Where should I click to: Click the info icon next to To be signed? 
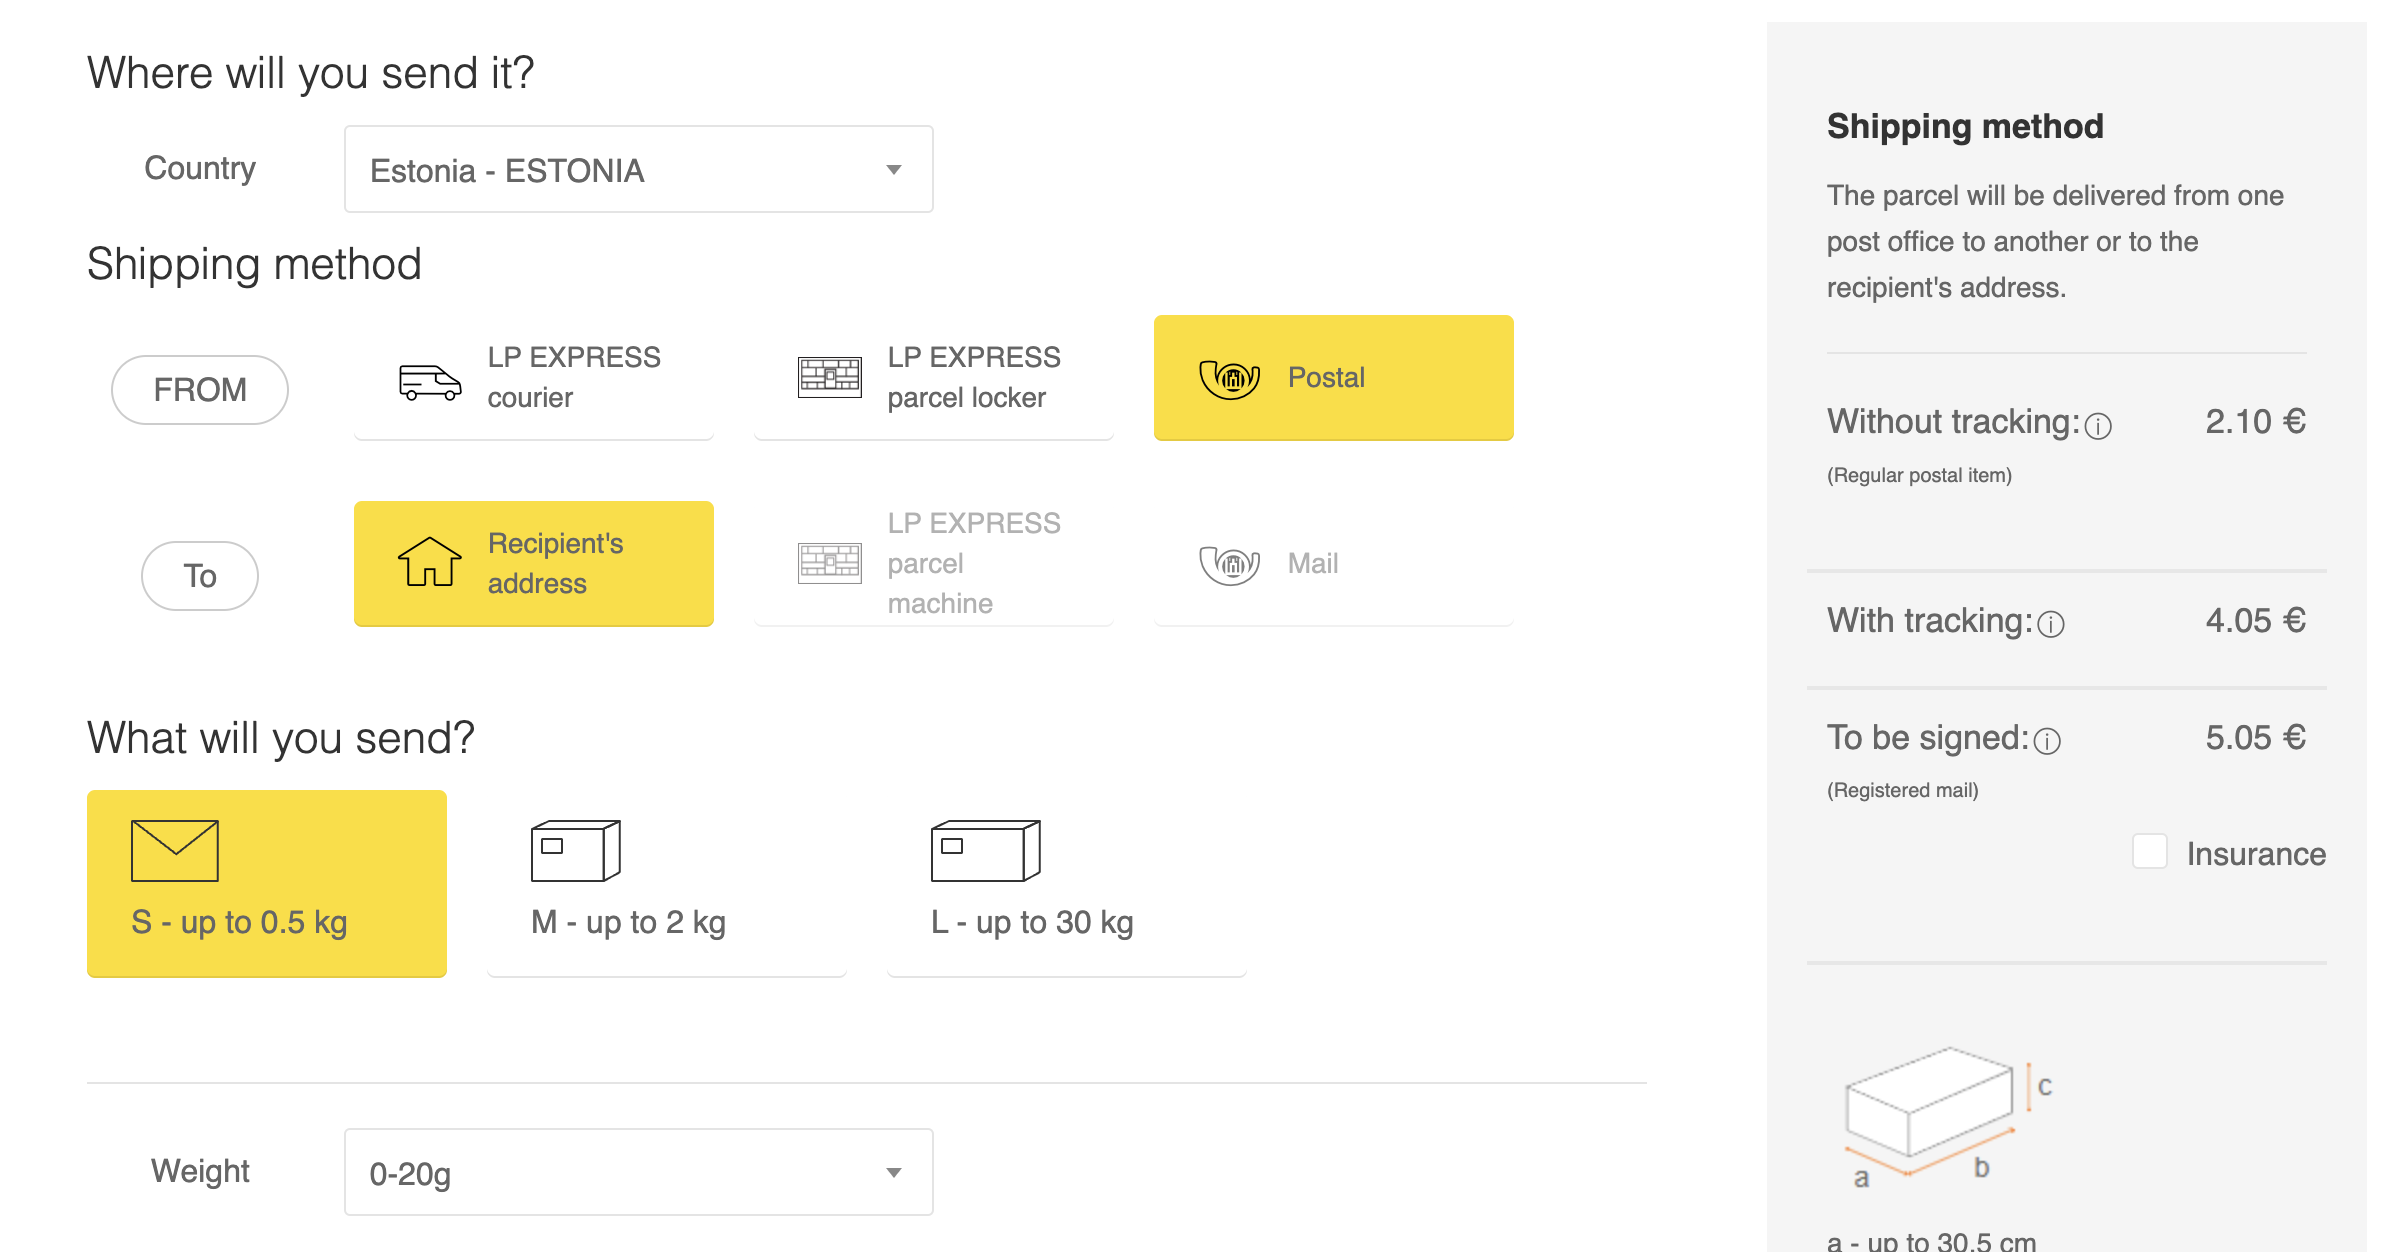click(2047, 741)
